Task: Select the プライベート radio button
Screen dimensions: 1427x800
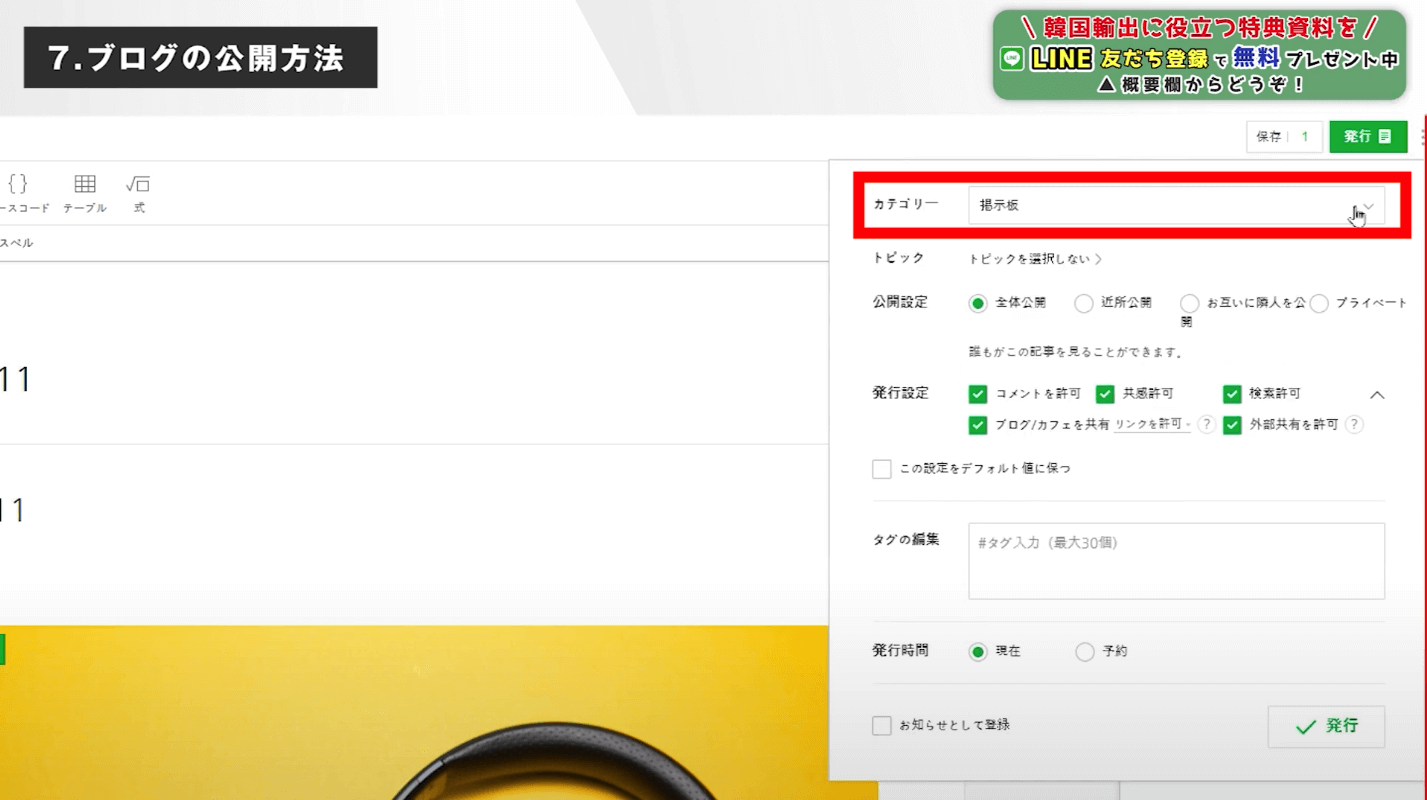Action: [1319, 303]
